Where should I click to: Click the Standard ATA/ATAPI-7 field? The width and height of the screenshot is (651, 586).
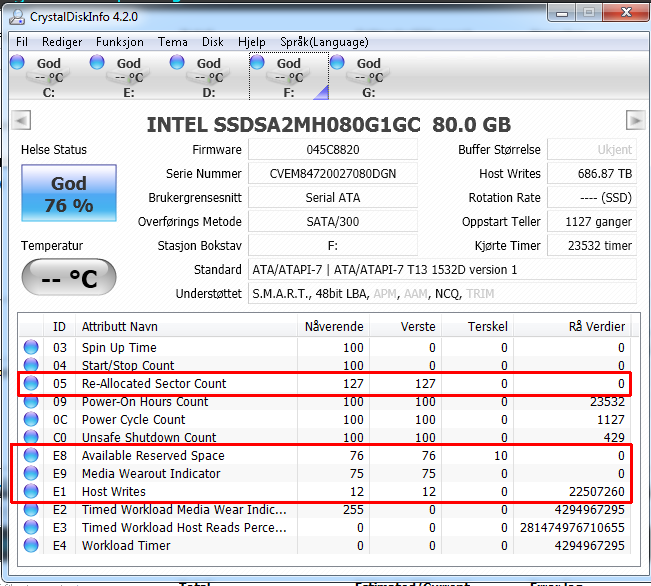click(442, 270)
